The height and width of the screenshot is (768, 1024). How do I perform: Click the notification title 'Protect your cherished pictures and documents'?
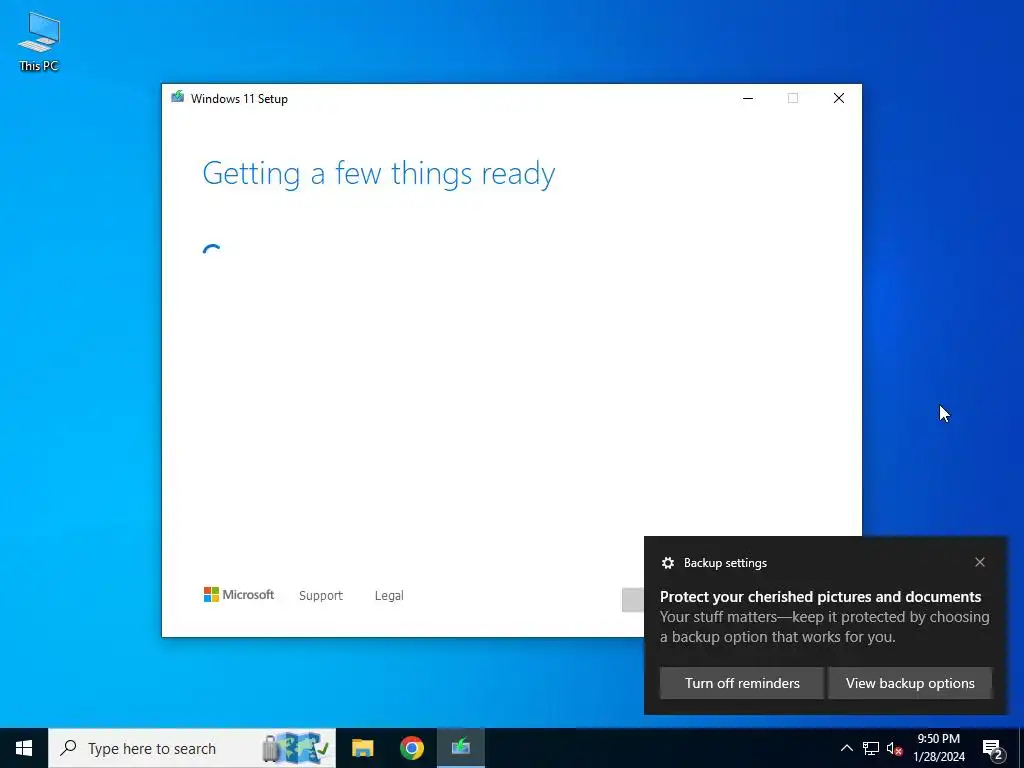[820, 597]
